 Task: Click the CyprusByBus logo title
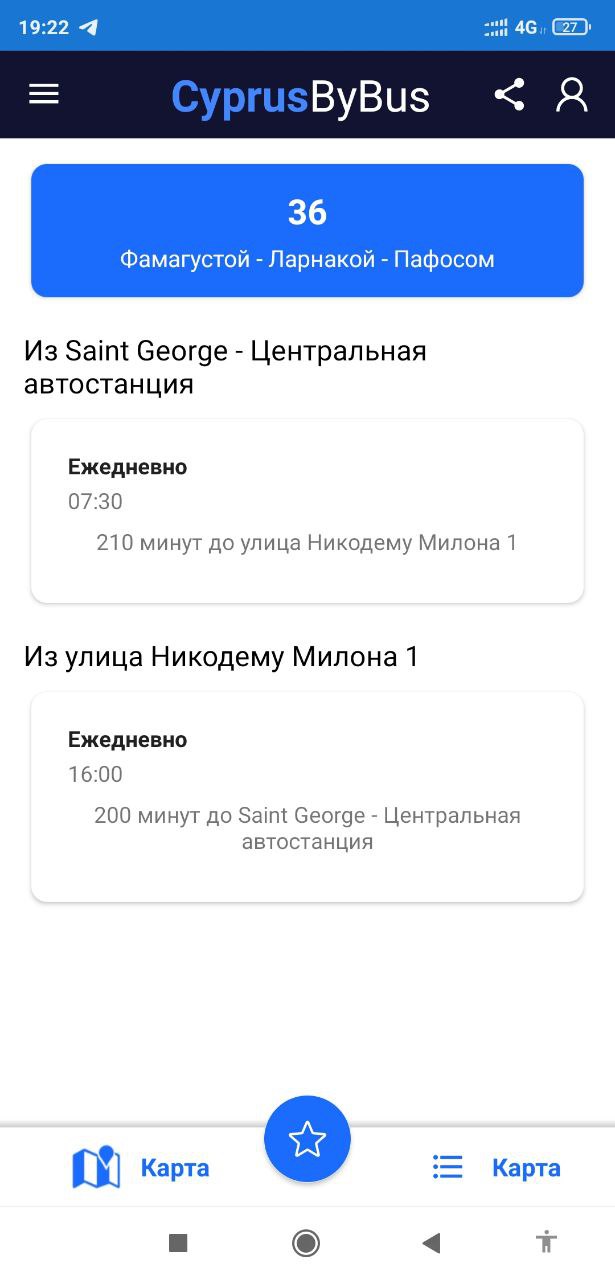coord(300,96)
